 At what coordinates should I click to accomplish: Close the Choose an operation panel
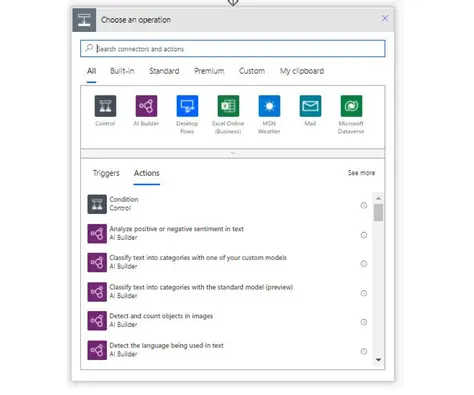[x=385, y=18]
